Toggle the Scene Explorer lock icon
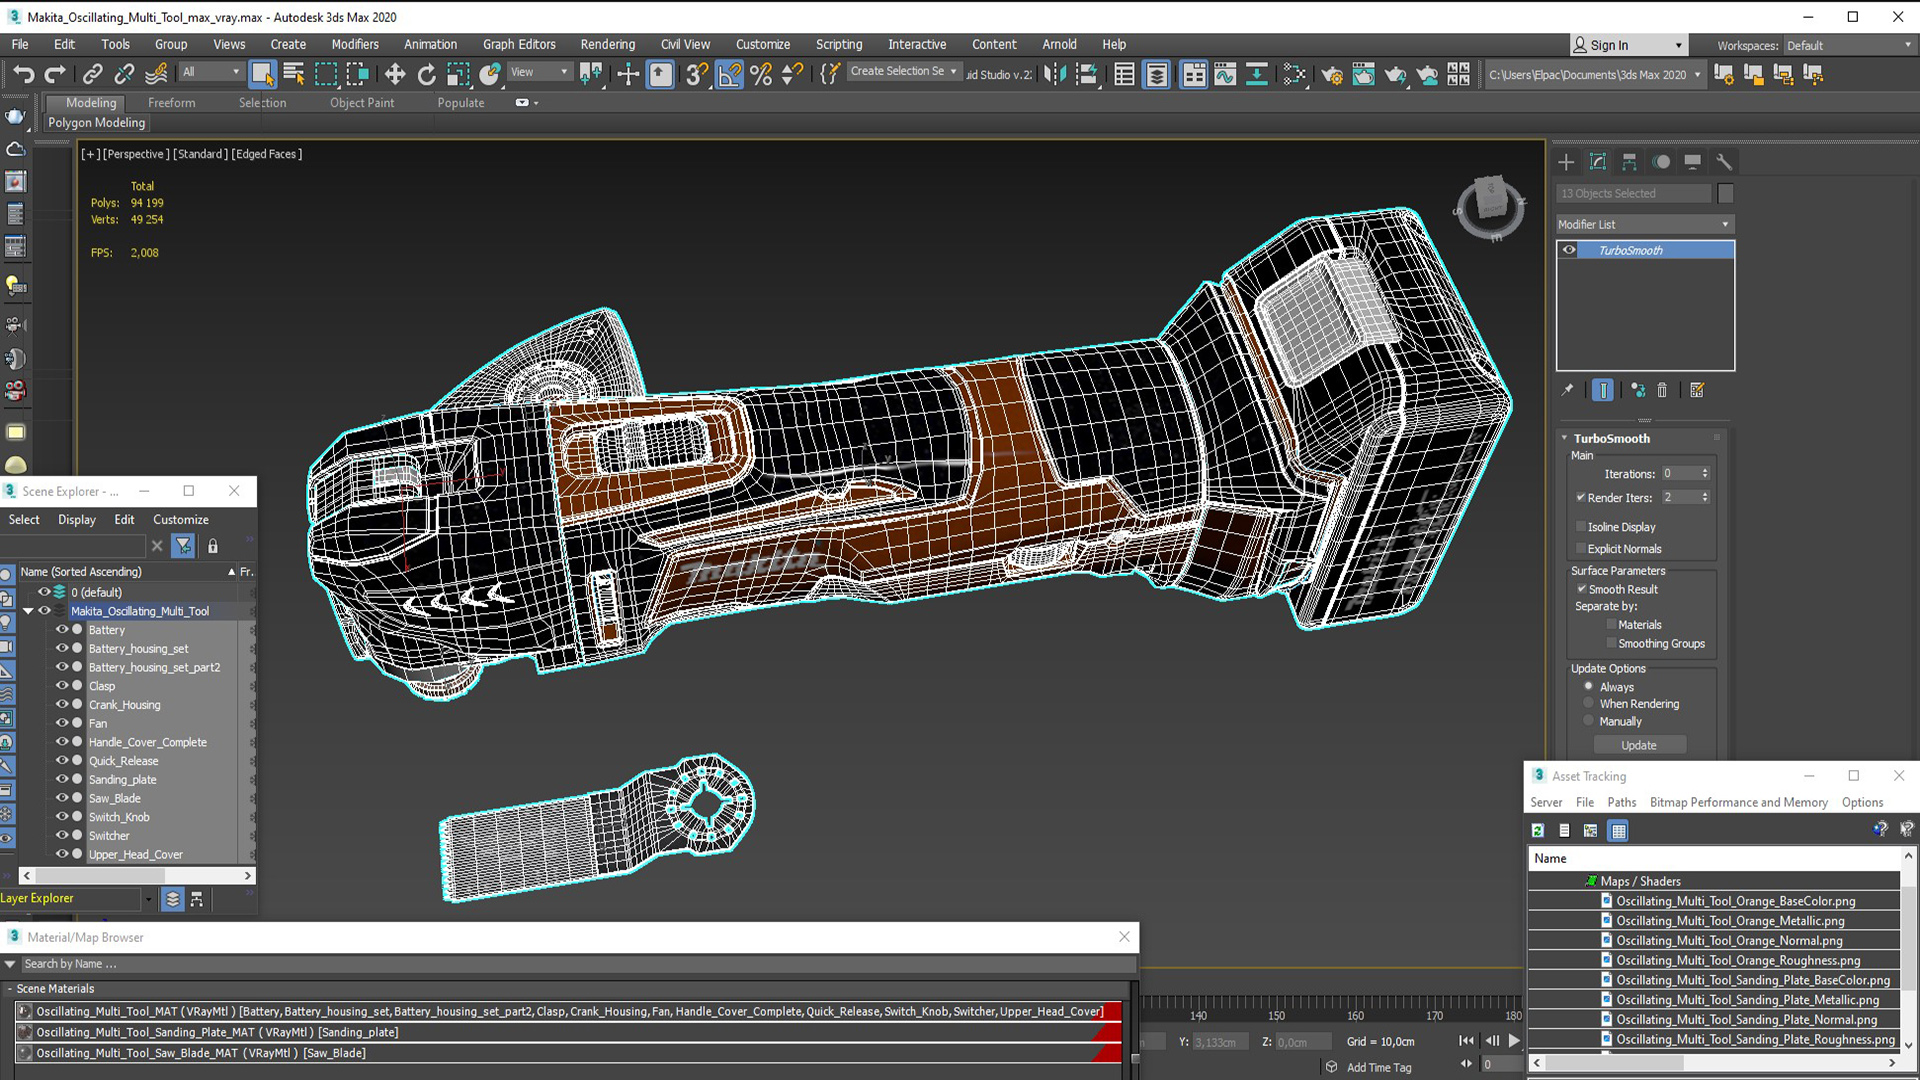 (x=212, y=546)
